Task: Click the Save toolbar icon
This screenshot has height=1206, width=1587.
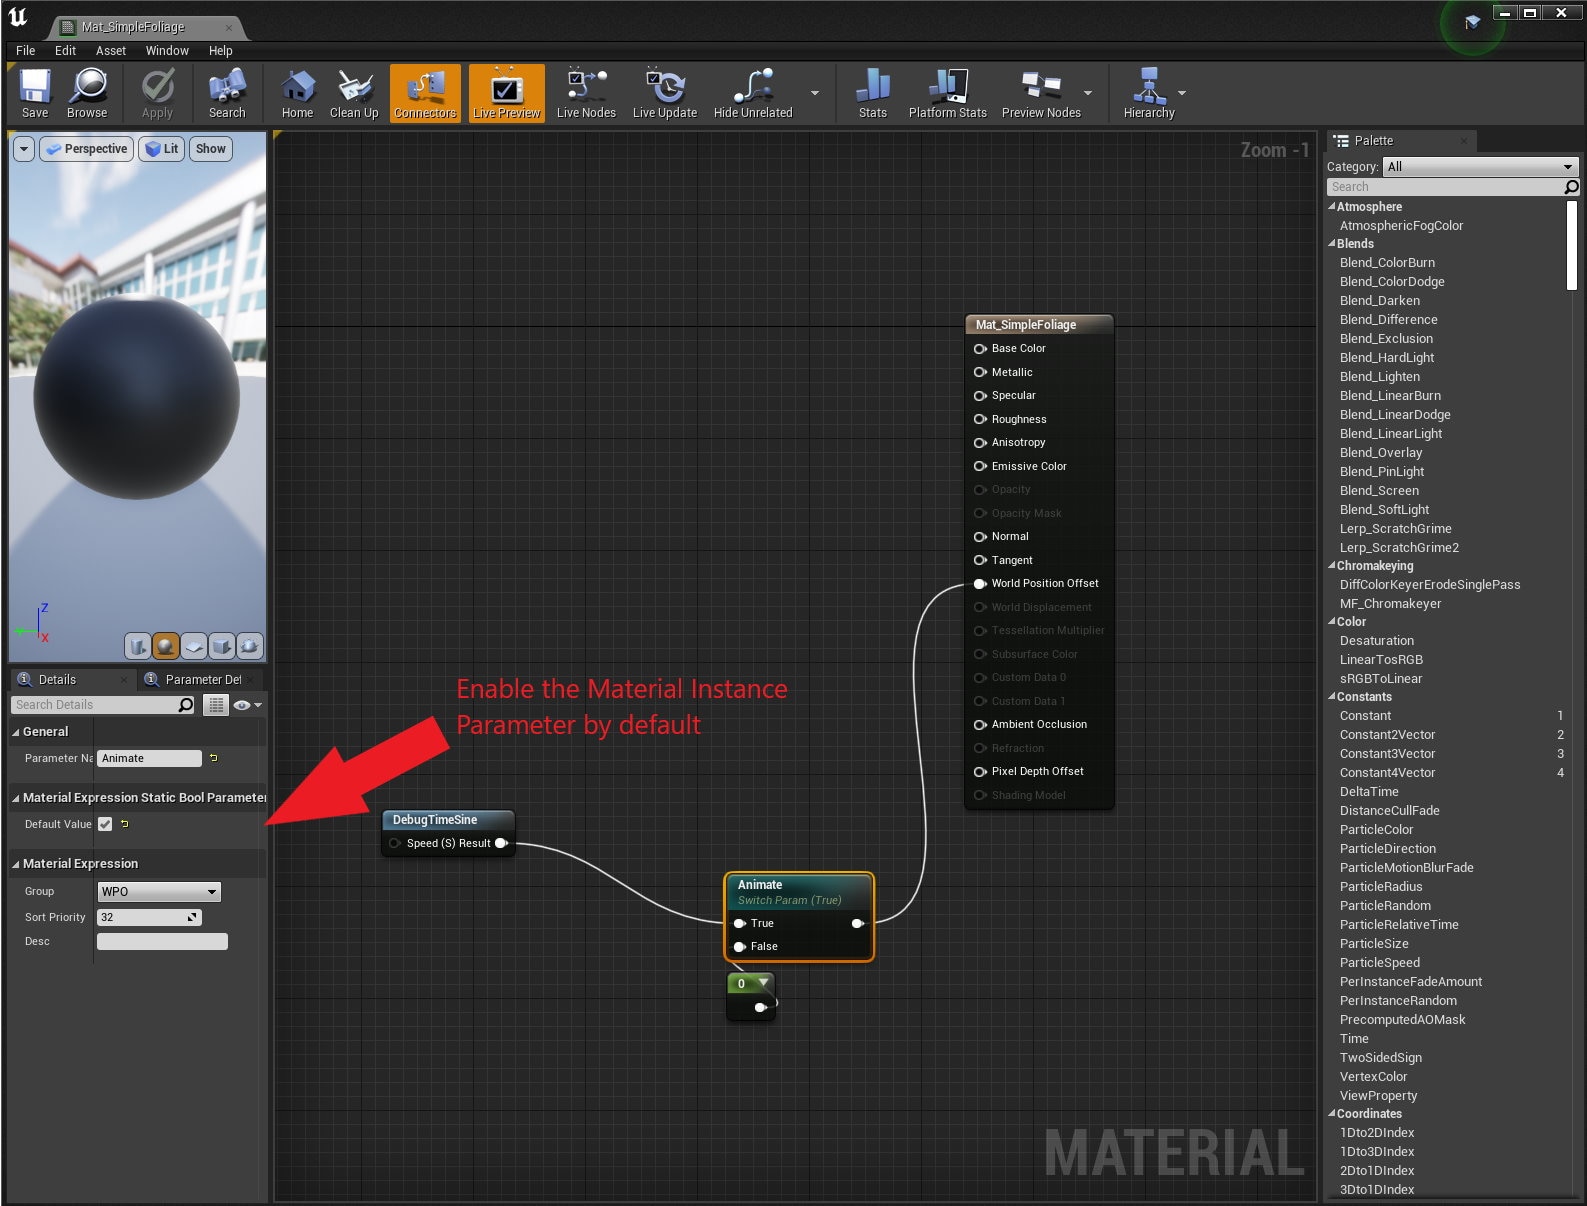Action: 35,88
